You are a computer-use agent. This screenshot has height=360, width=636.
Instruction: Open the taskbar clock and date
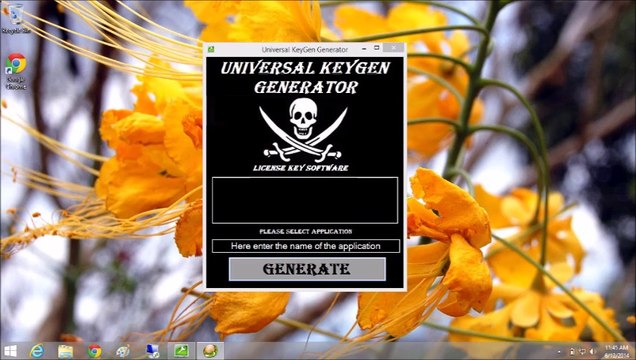click(617, 351)
